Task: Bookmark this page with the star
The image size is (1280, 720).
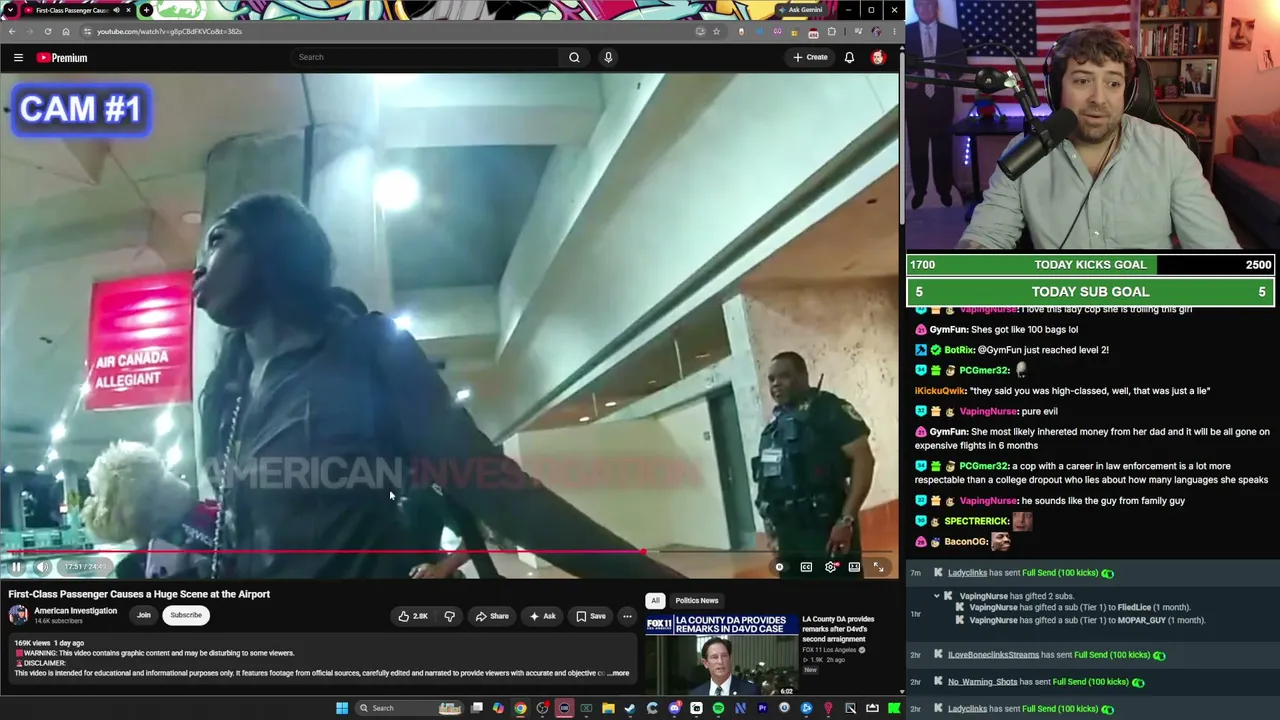Action: click(x=716, y=31)
